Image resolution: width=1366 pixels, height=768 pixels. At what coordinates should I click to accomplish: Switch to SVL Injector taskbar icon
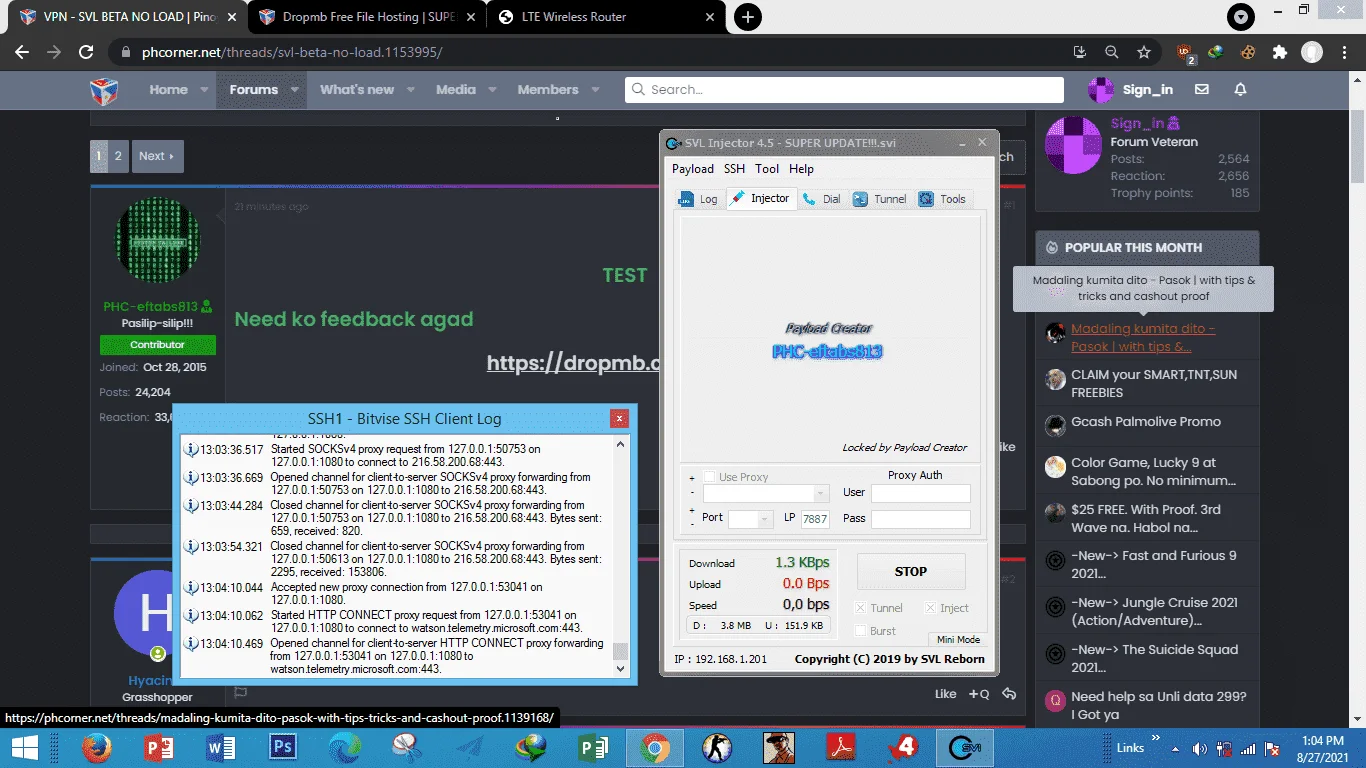pyautogui.click(x=964, y=747)
